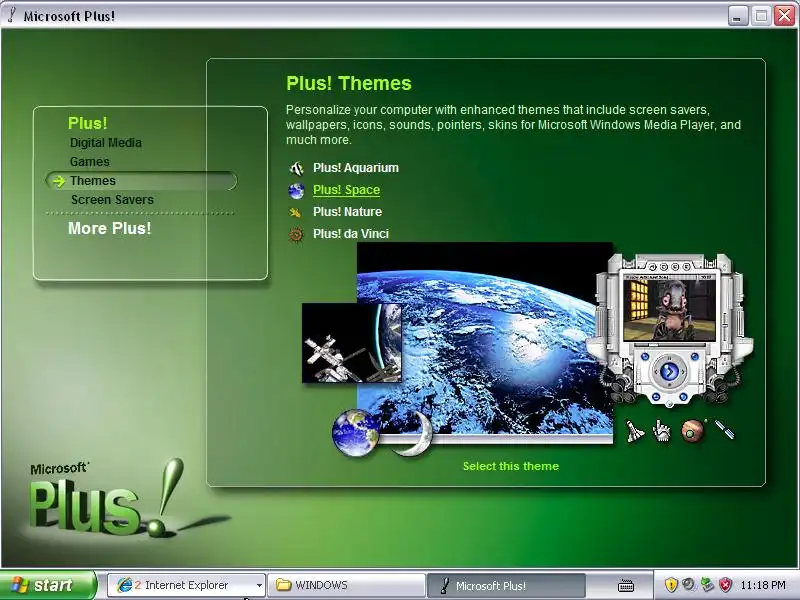Viewport: 800px width, 600px height.
Task: Open the Screen Savers section
Action: tap(112, 199)
